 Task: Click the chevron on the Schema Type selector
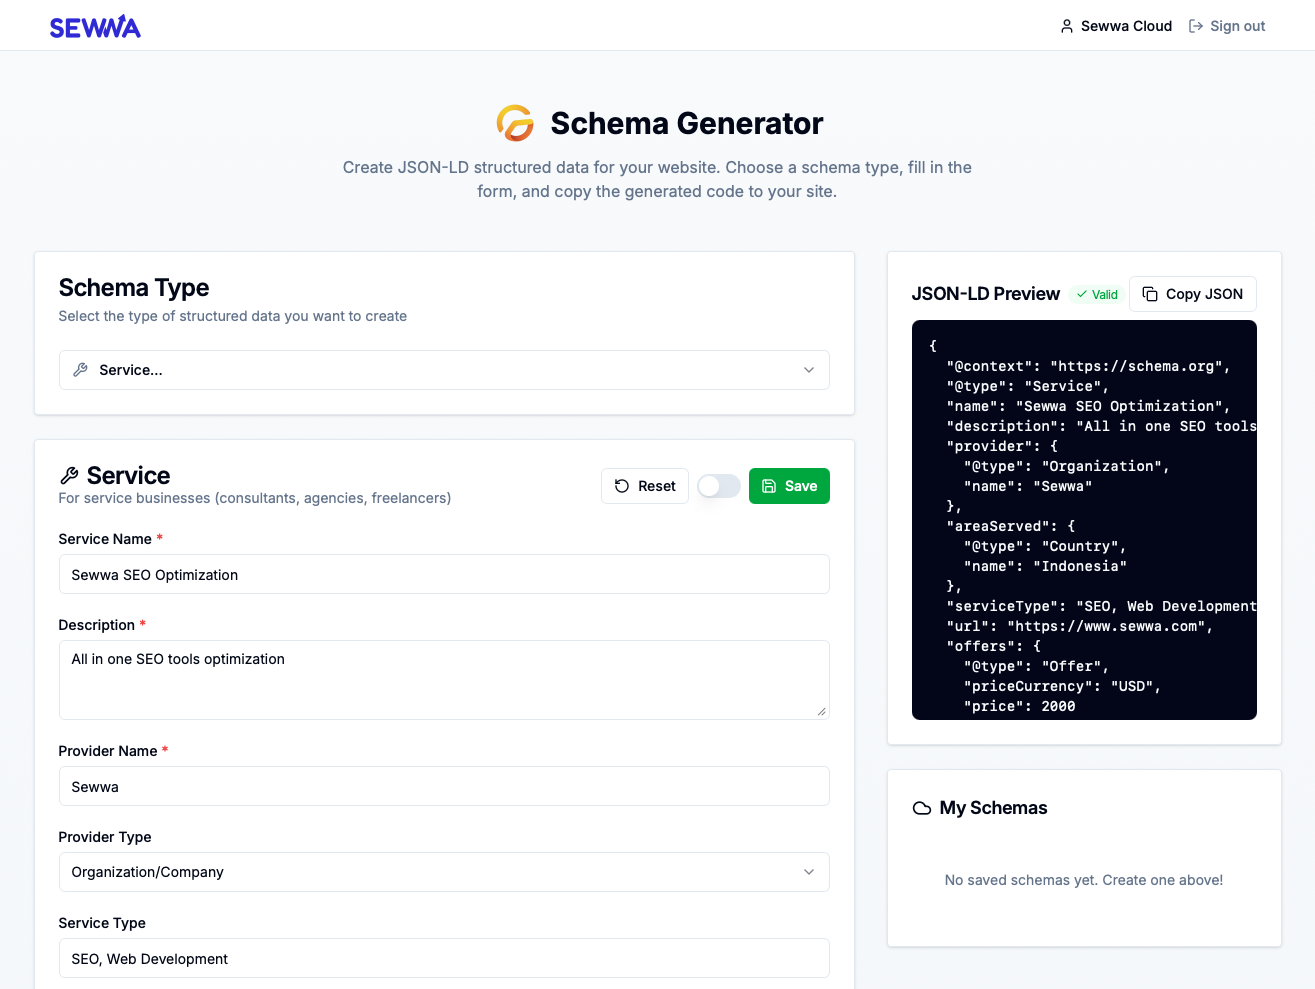pyautogui.click(x=809, y=370)
